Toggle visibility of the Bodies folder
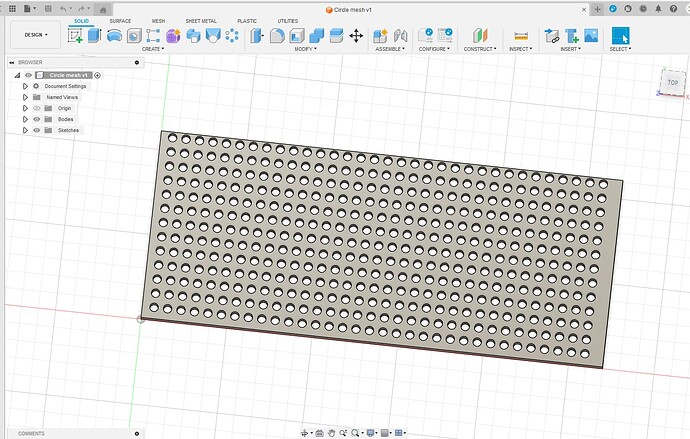Viewport: 690px width, 439px height. click(37, 119)
